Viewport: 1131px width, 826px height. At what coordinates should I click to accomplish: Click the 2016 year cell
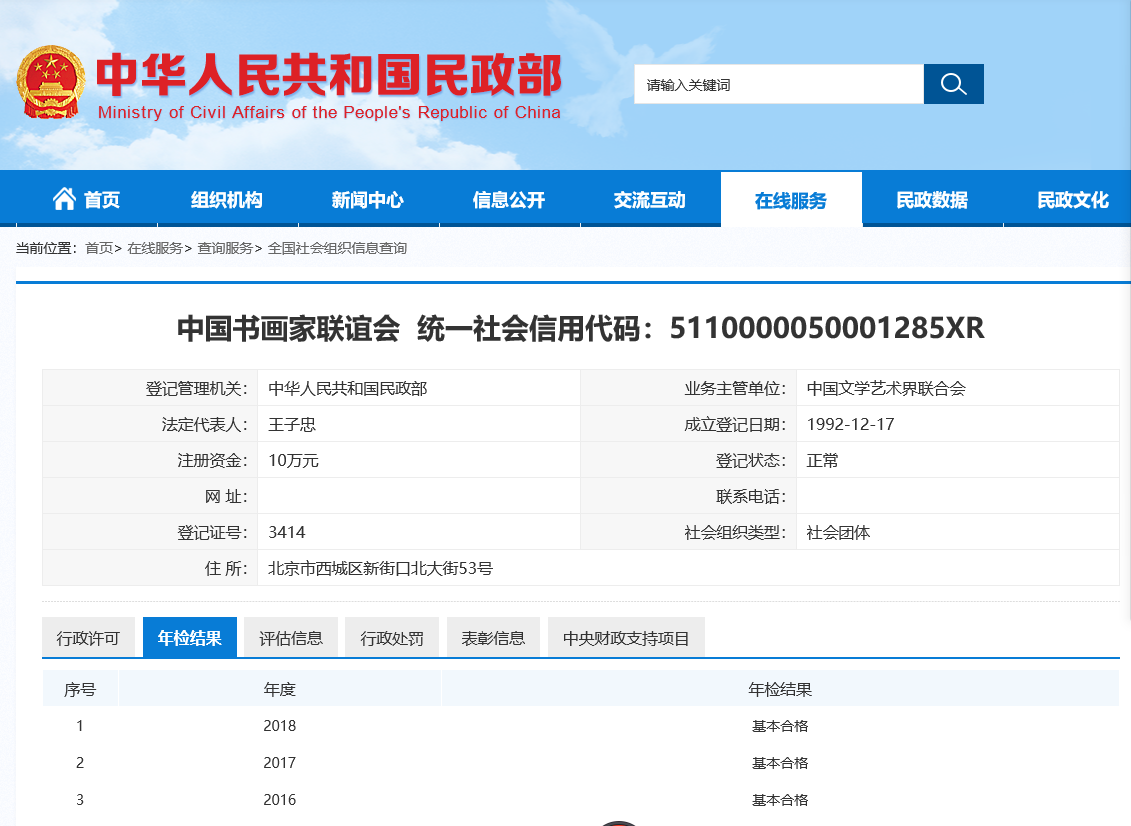[280, 799]
